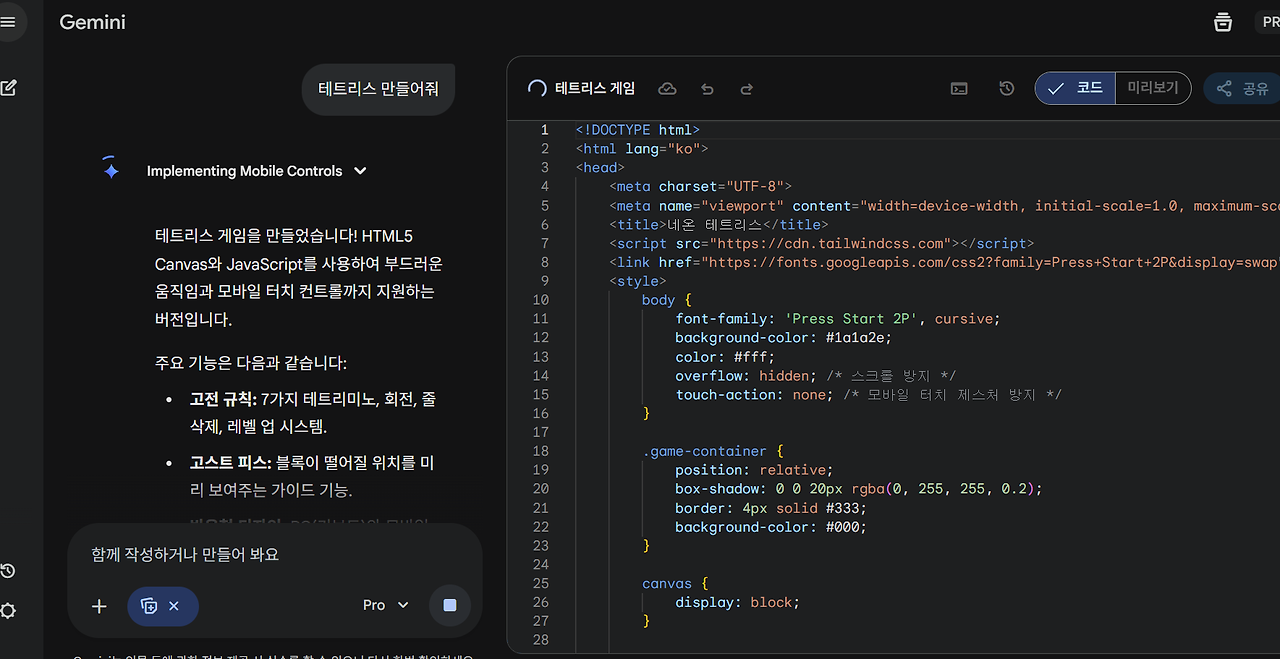The width and height of the screenshot is (1280, 659).
Task: Click the undo icon above the code editor
Action: 707,88
